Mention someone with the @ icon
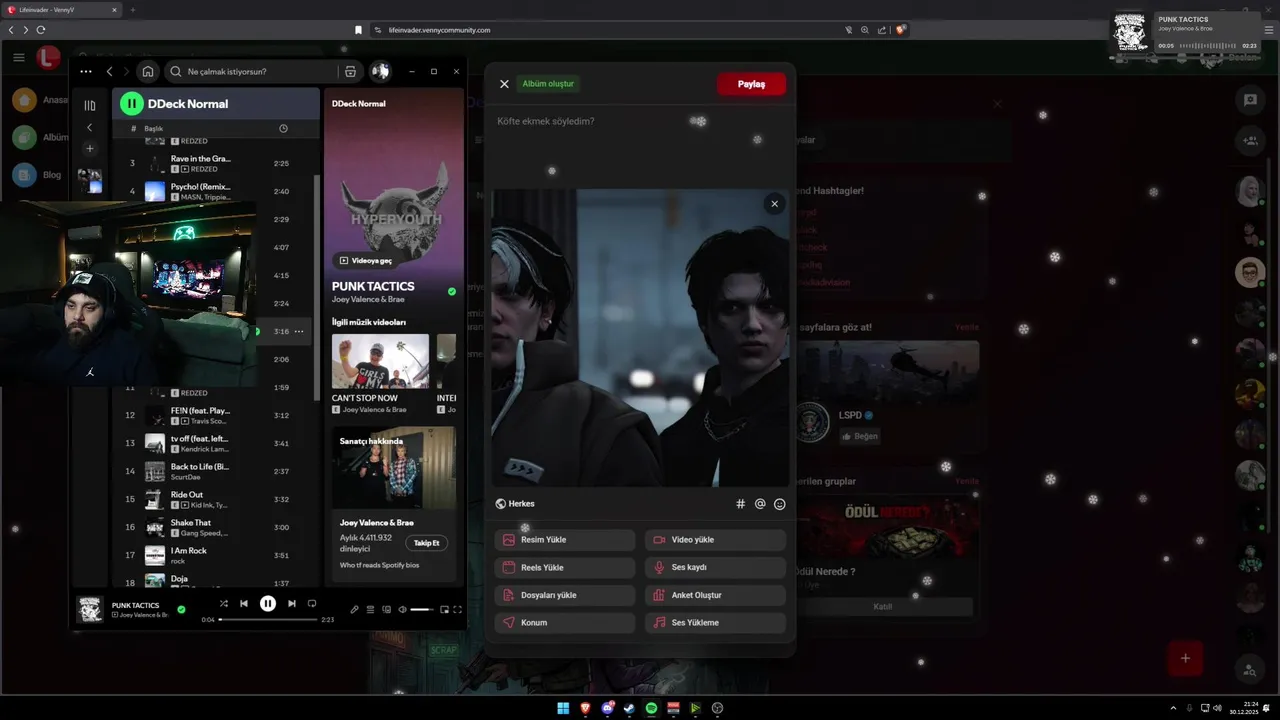This screenshot has width=1280, height=720. point(760,504)
